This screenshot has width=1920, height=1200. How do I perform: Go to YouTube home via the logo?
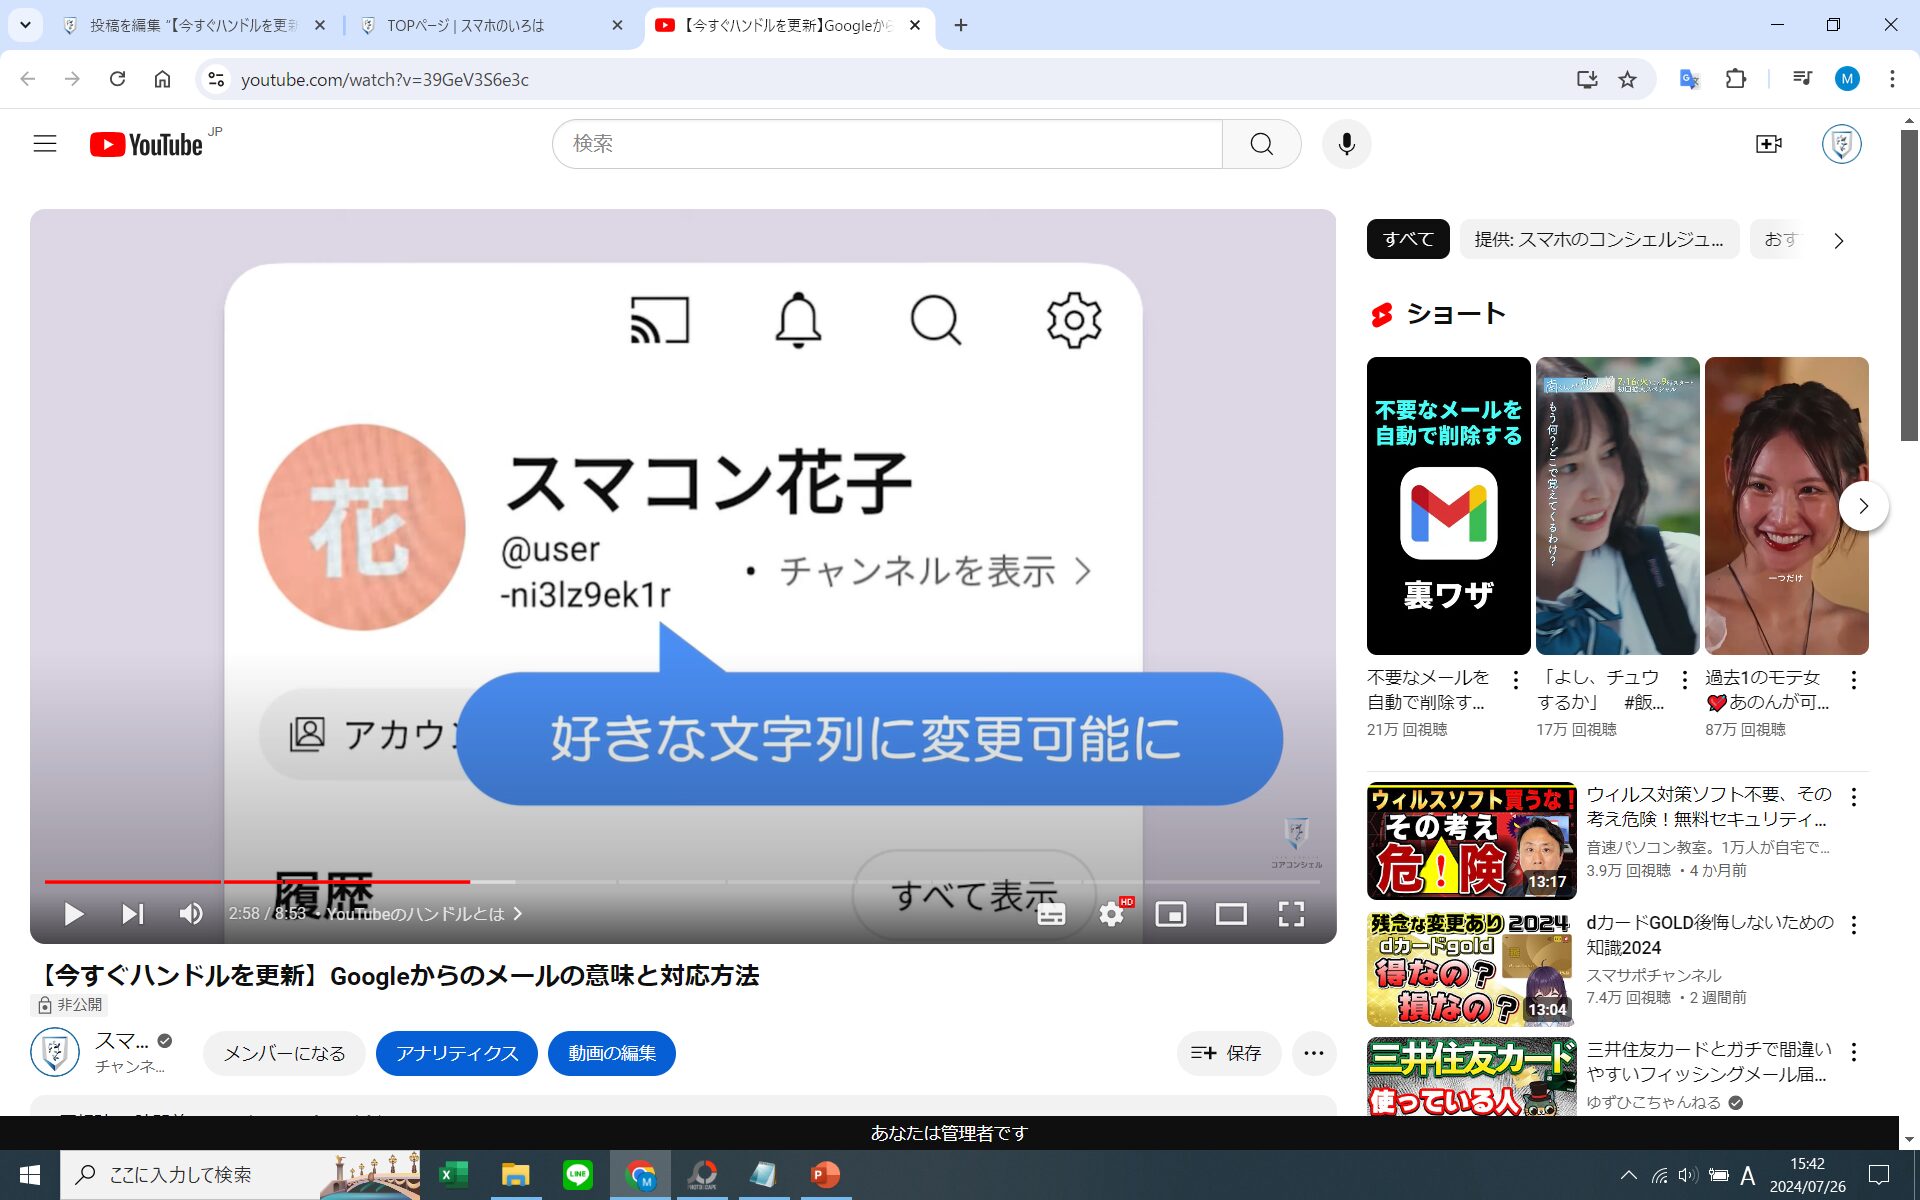[x=147, y=145]
